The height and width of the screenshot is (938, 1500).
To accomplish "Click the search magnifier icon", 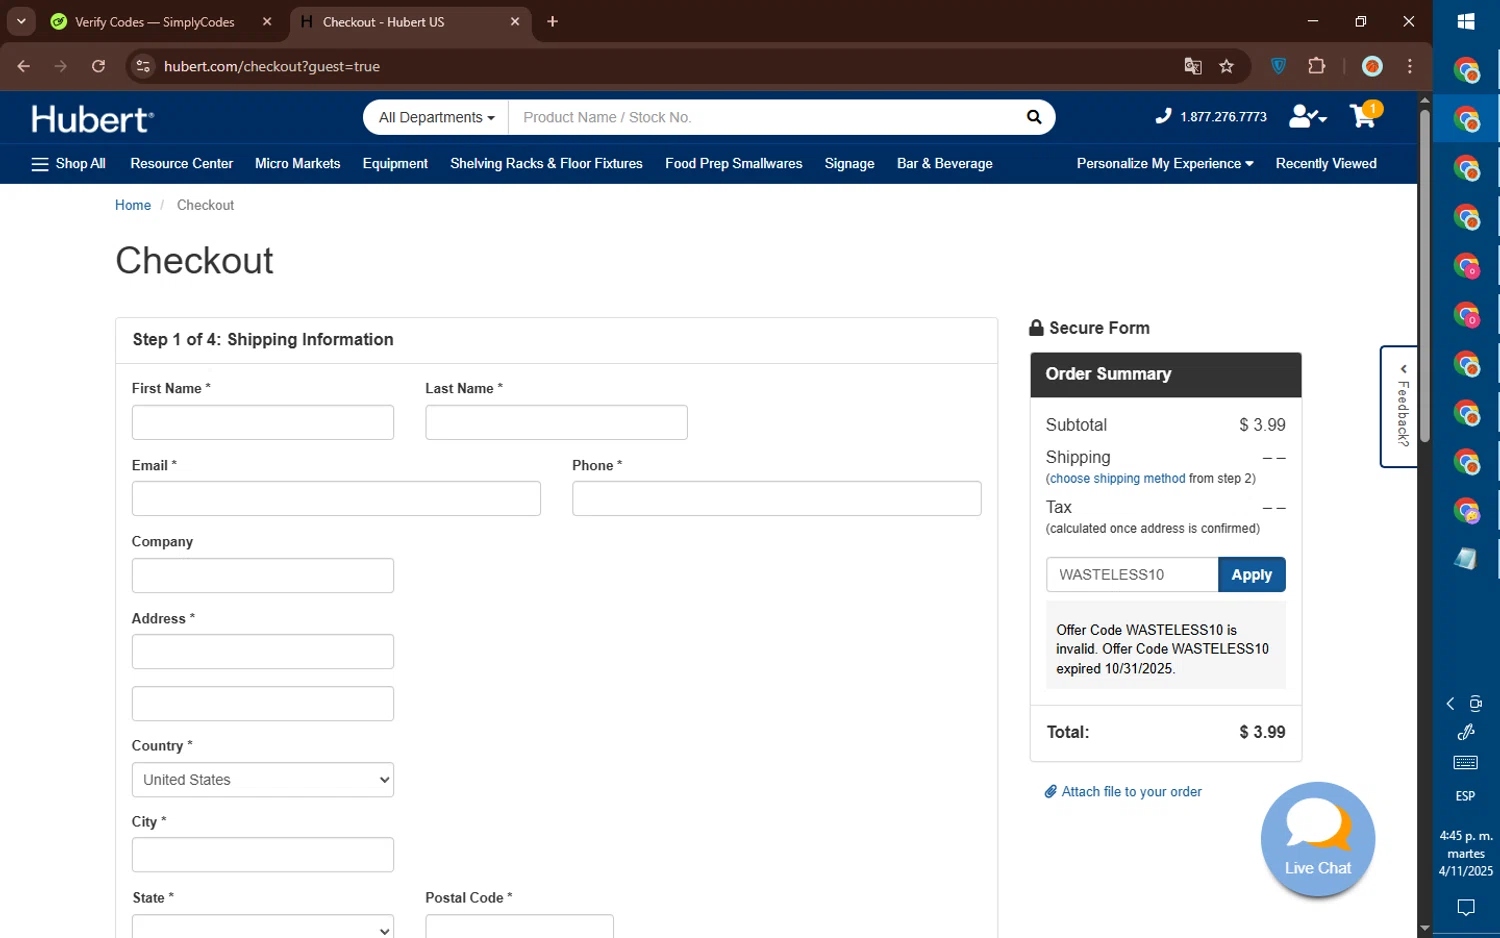I will tap(1034, 117).
